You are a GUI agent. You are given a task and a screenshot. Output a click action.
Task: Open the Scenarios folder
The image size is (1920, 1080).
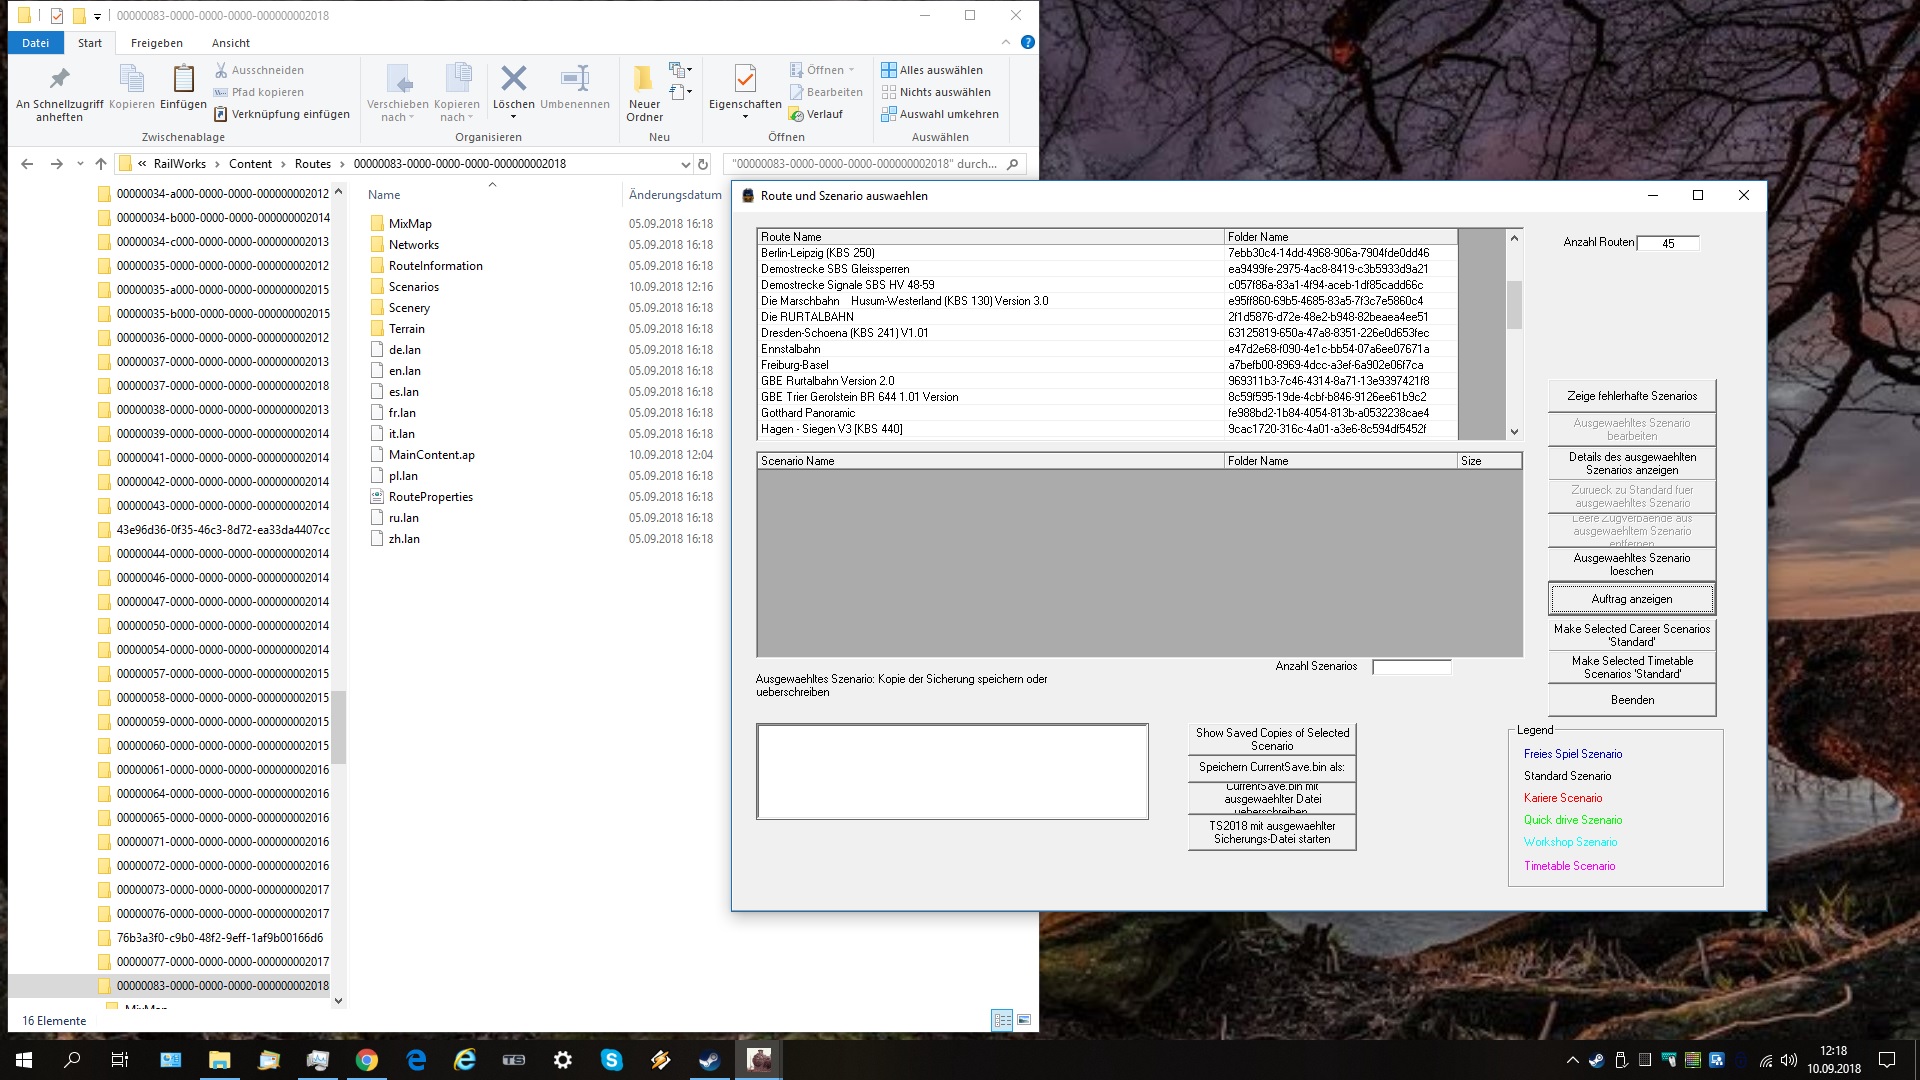413,287
